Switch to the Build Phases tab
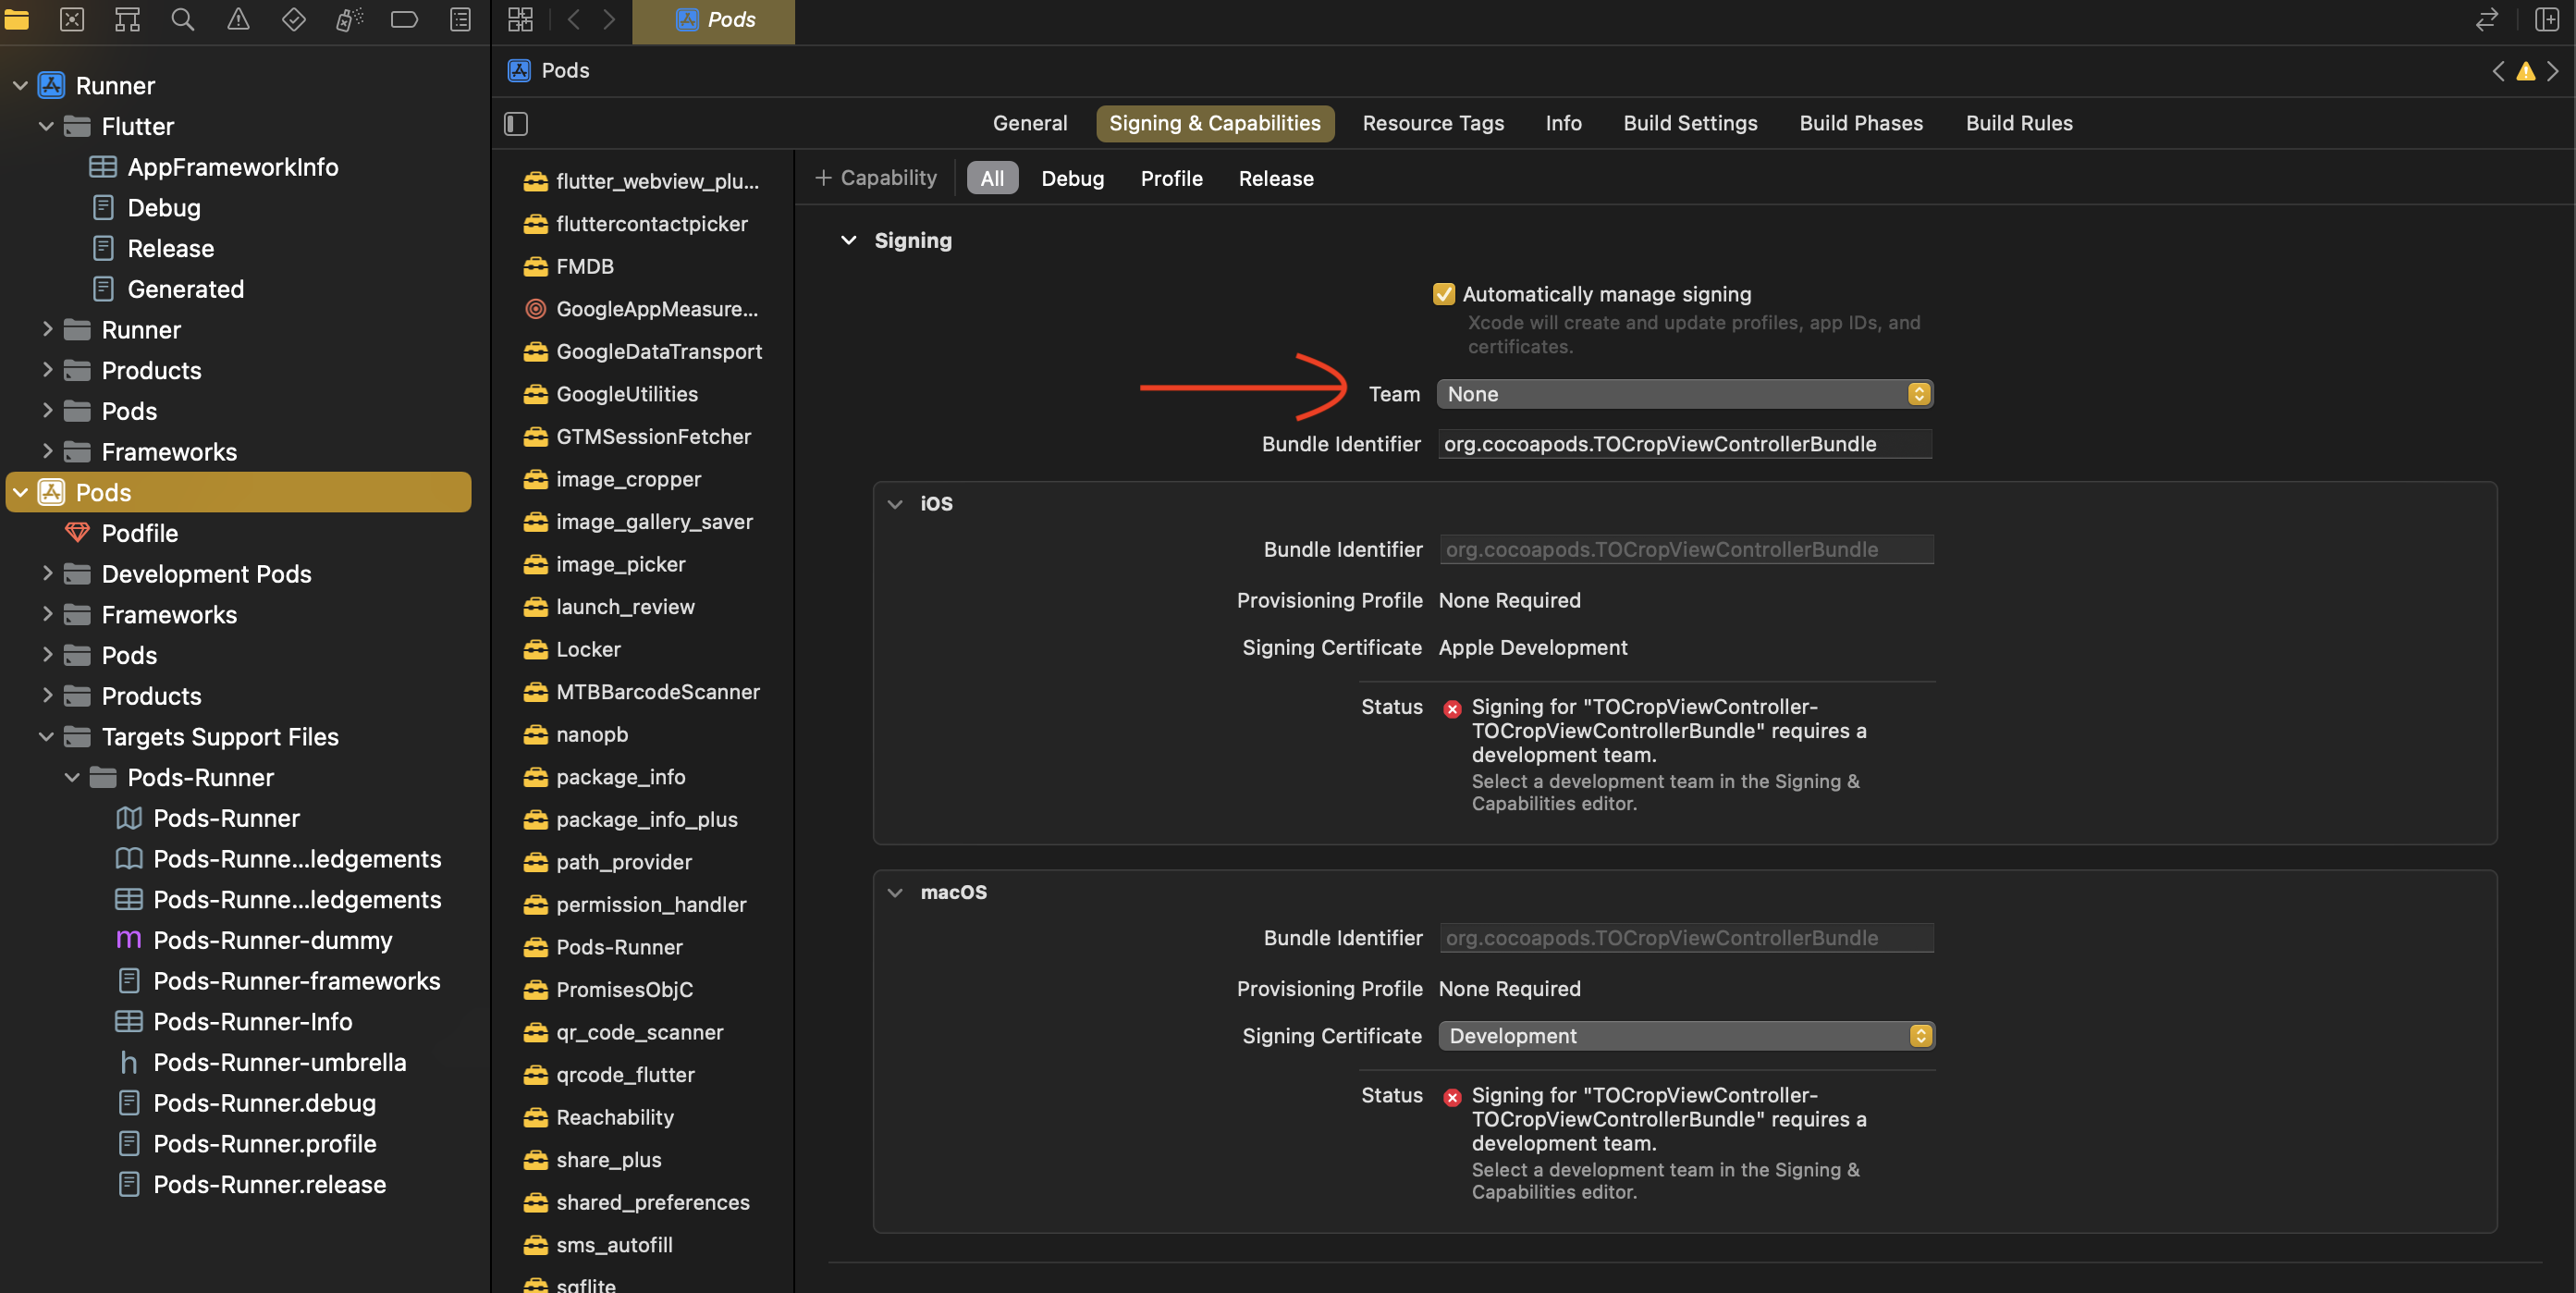The image size is (2576, 1293). click(x=1861, y=123)
